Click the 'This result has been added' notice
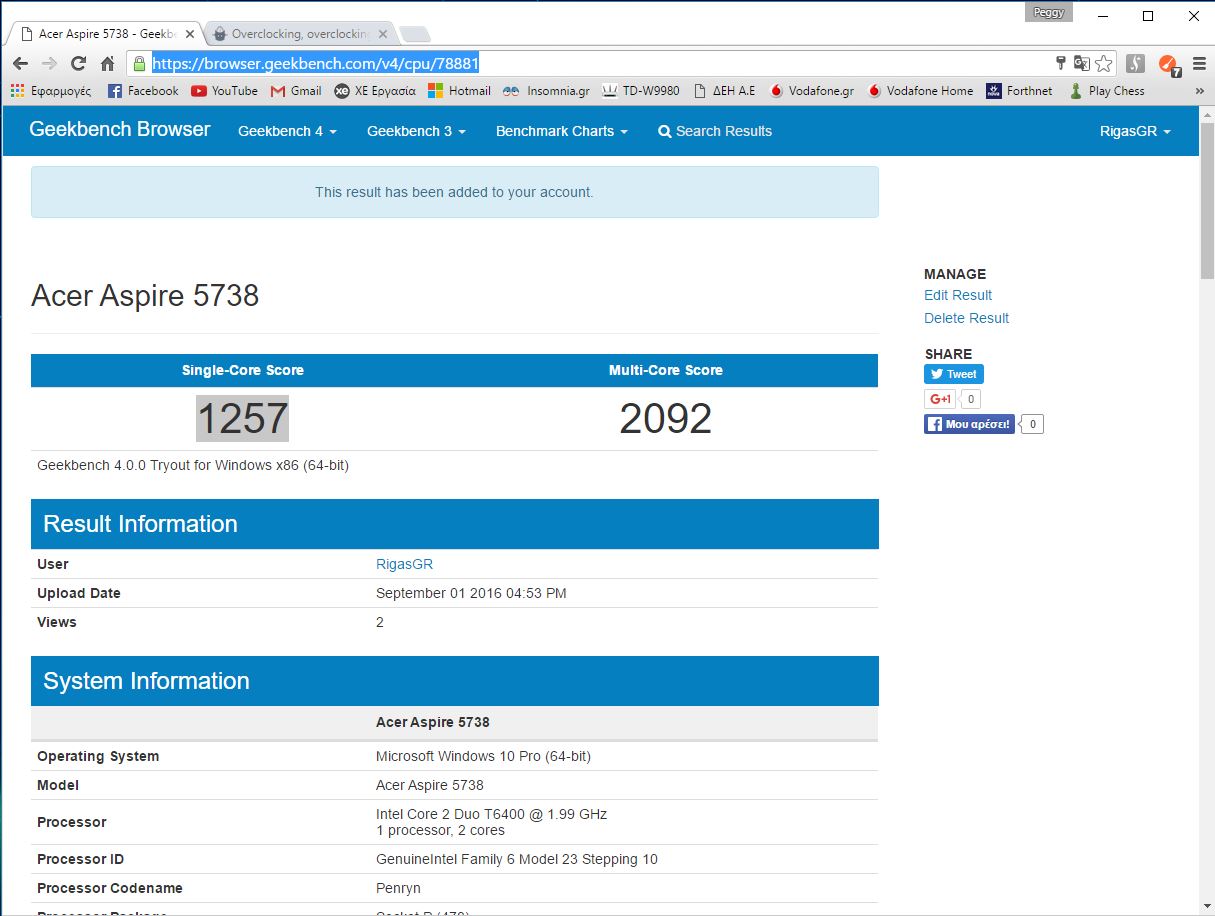 coord(454,192)
